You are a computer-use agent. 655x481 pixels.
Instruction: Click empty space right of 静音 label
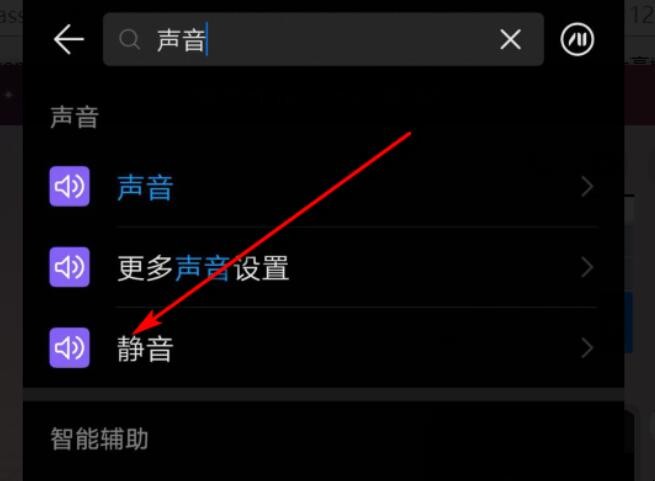tap(376, 349)
